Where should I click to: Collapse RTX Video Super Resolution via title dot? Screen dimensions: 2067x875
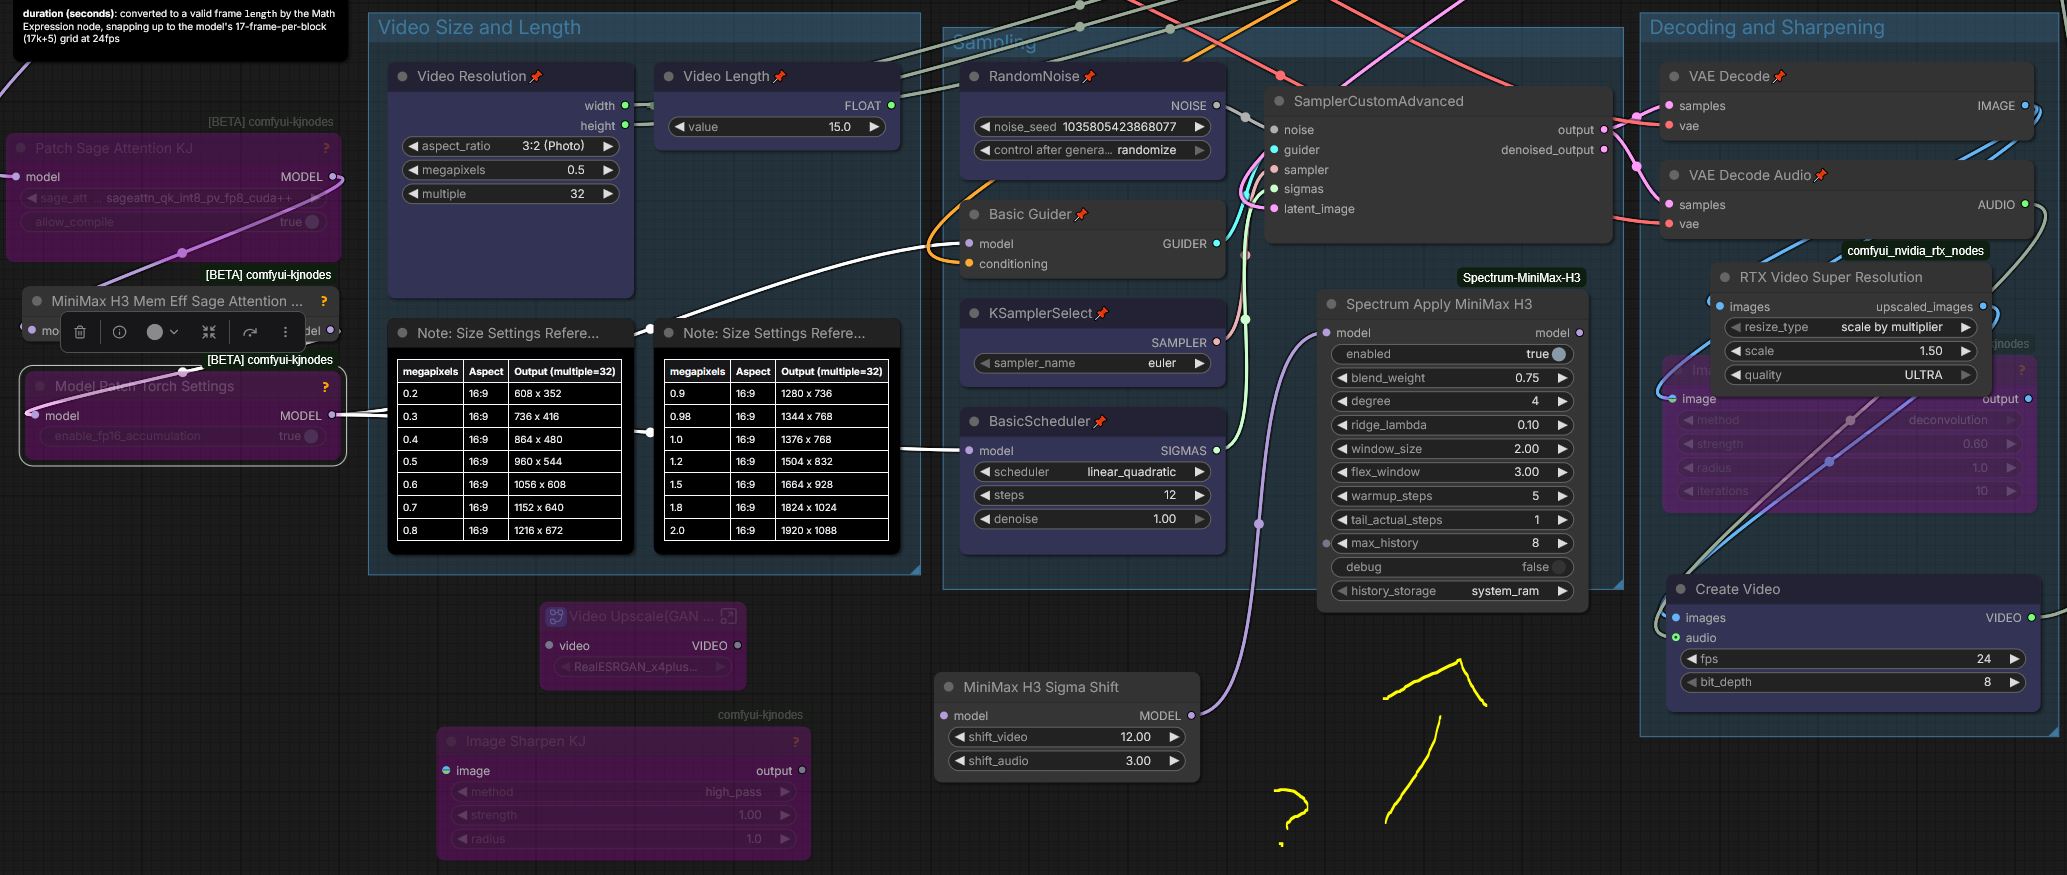pos(1725,278)
